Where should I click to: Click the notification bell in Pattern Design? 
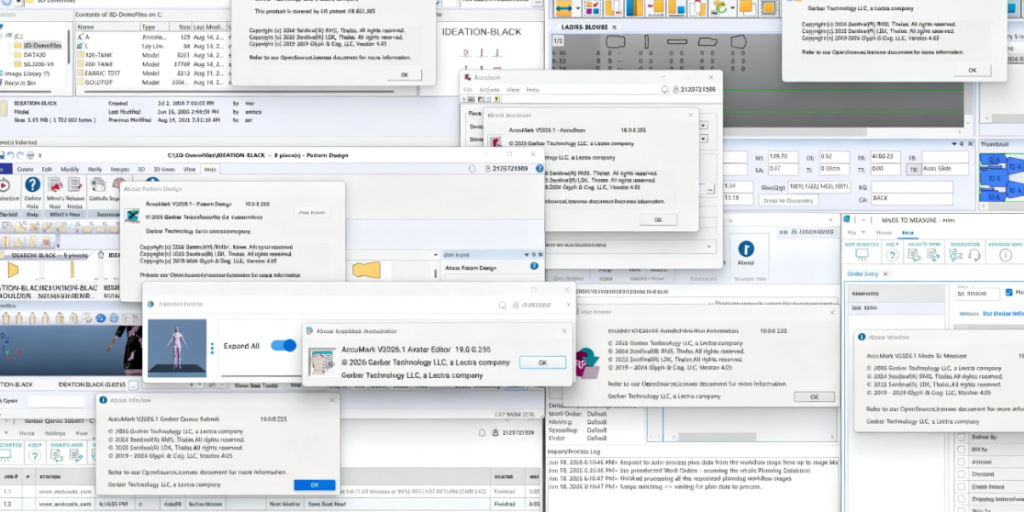click(472, 168)
